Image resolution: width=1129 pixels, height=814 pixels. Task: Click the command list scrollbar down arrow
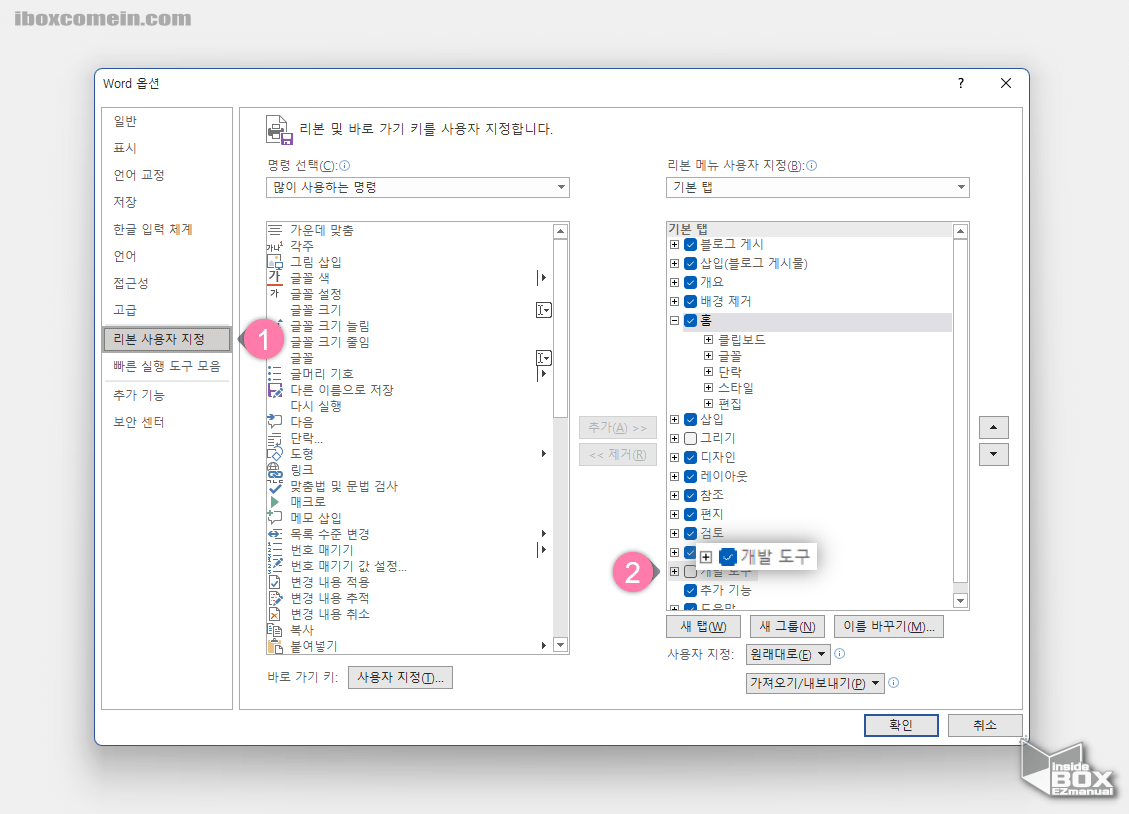point(560,645)
